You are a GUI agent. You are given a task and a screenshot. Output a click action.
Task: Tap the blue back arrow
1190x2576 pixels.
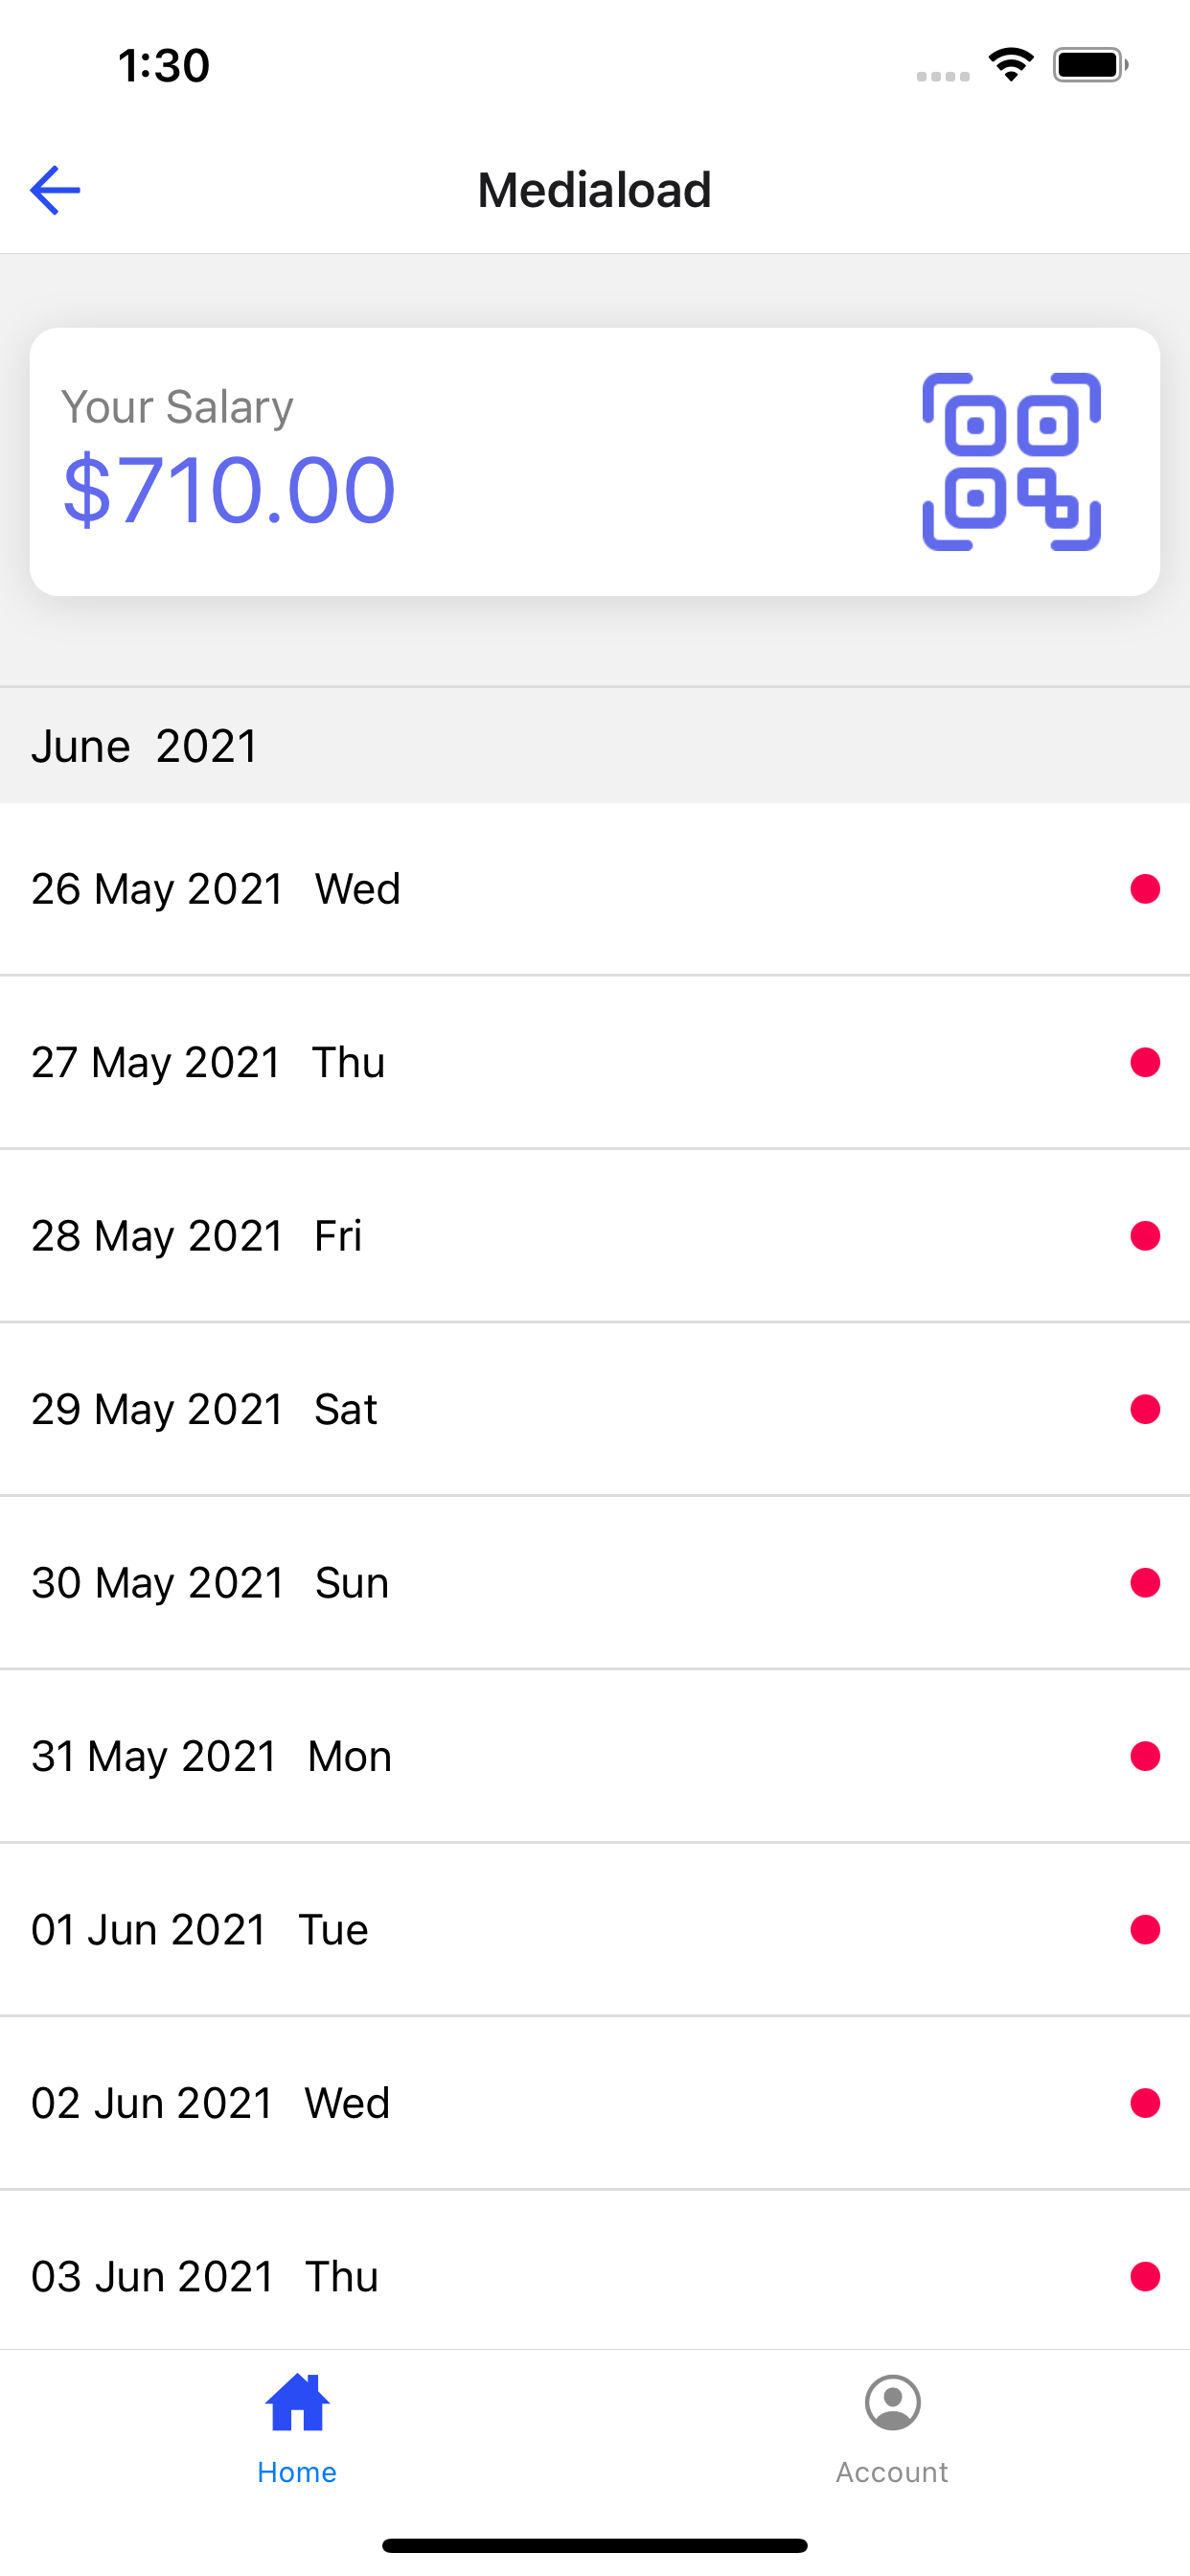pos(55,190)
